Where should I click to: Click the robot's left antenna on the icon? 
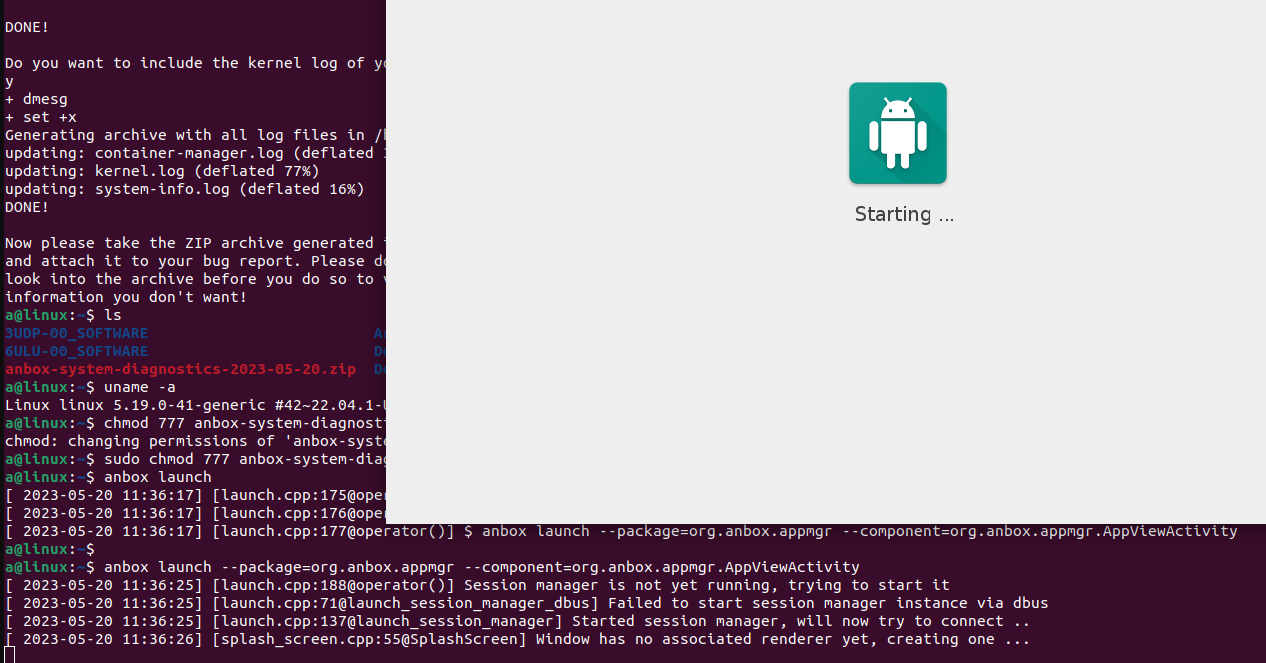pyautogui.click(x=885, y=100)
